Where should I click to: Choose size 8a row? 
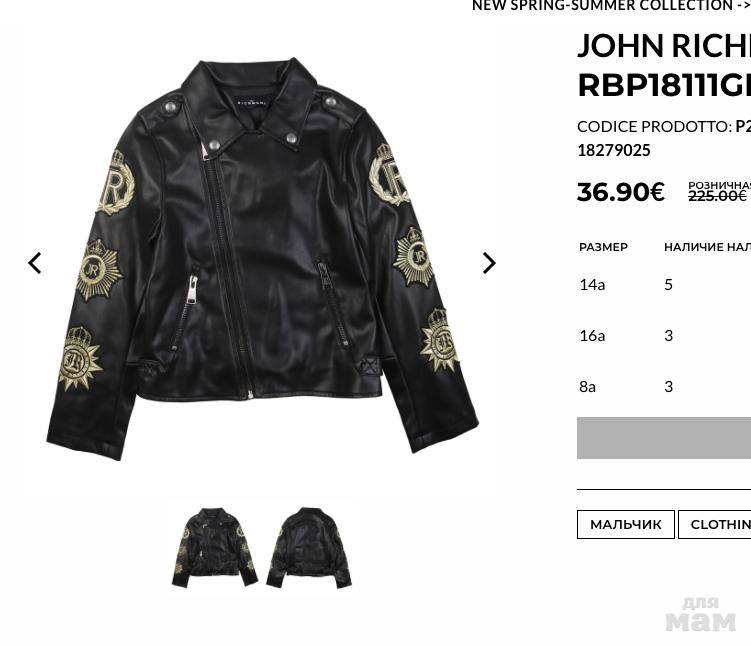point(664,386)
